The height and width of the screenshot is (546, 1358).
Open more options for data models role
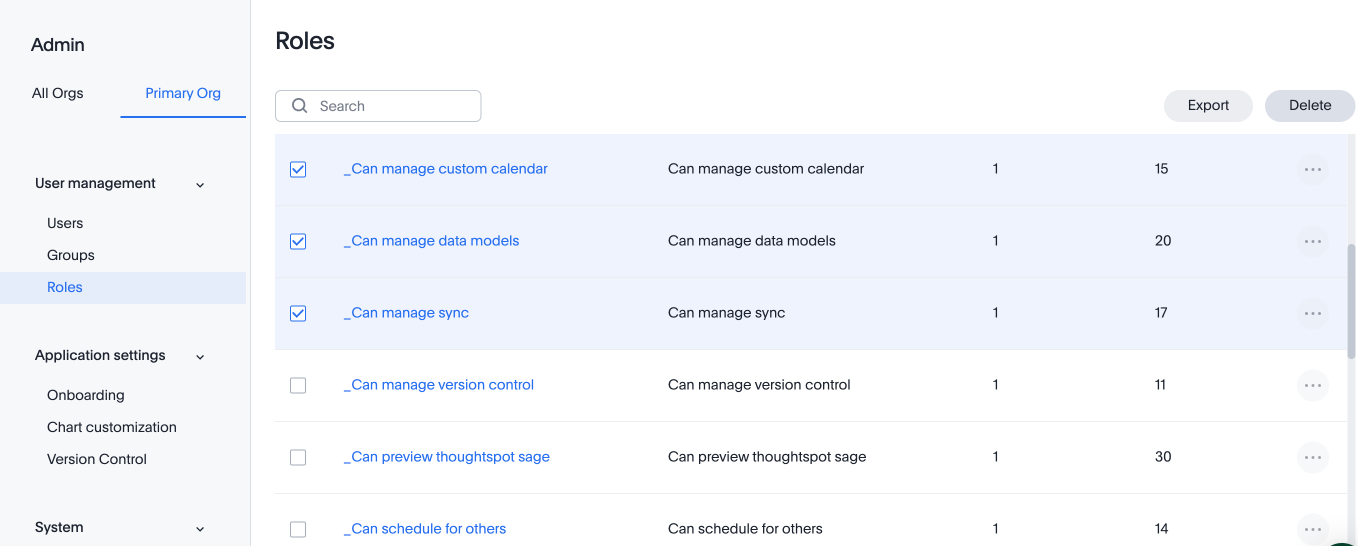pos(1312,242)
